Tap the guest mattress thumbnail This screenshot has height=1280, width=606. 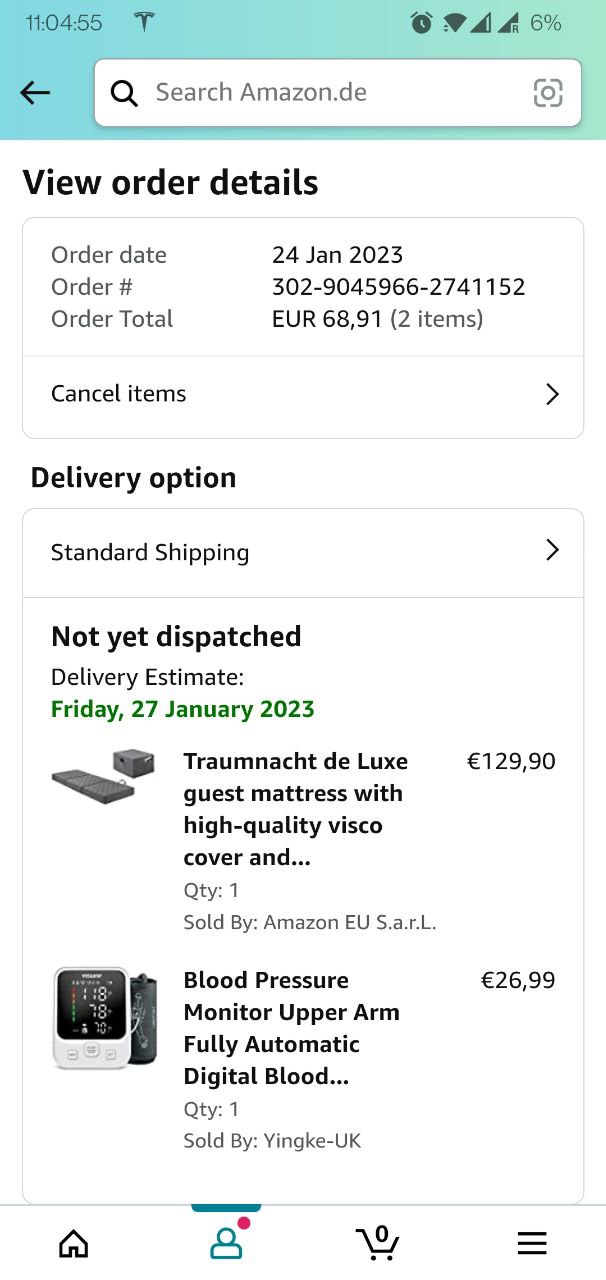pos(104,775)
